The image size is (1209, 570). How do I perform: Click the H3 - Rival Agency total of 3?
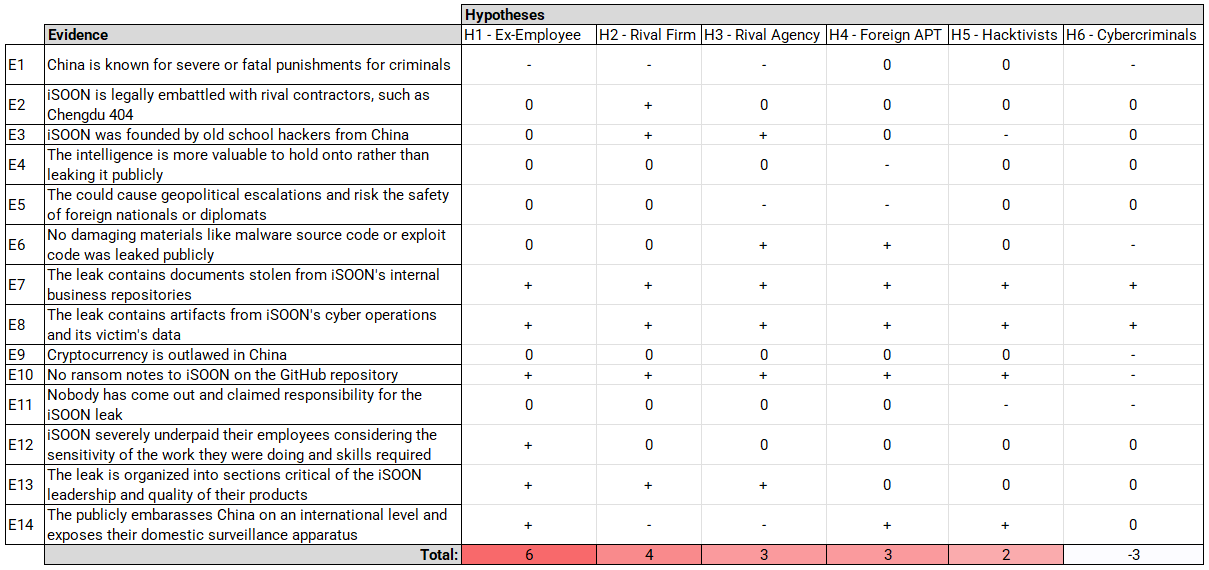tap(764, 555)
